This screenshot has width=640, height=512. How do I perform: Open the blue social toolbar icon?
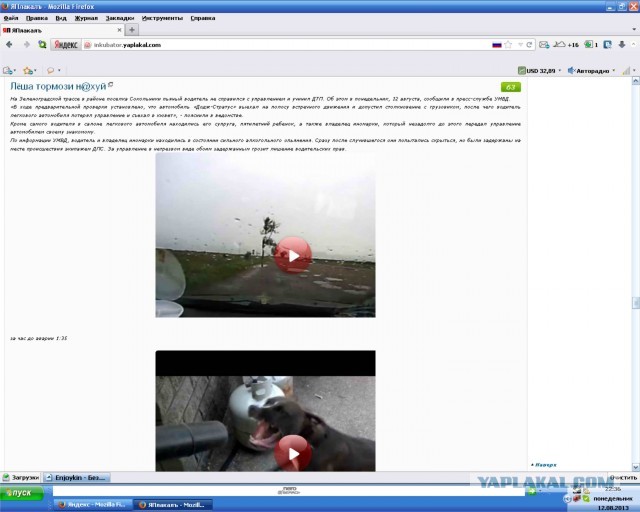click(607, 45)
